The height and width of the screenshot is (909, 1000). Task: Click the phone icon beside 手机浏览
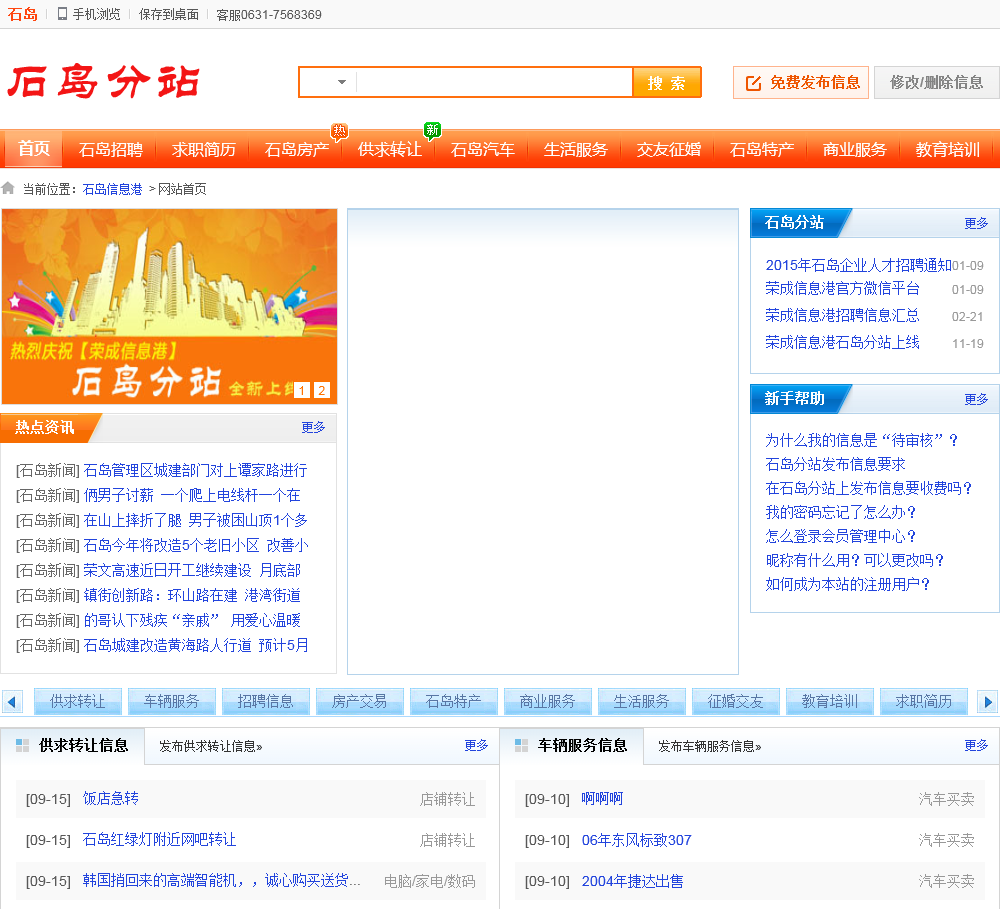(62, 14)
